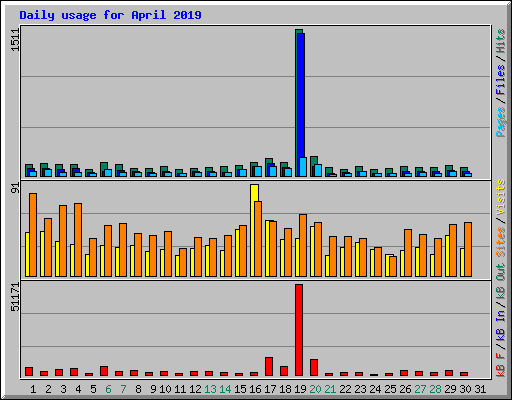This screenshot has height=400, width=512.
Task: Click the Sites legend label
Action: point(501,241)
